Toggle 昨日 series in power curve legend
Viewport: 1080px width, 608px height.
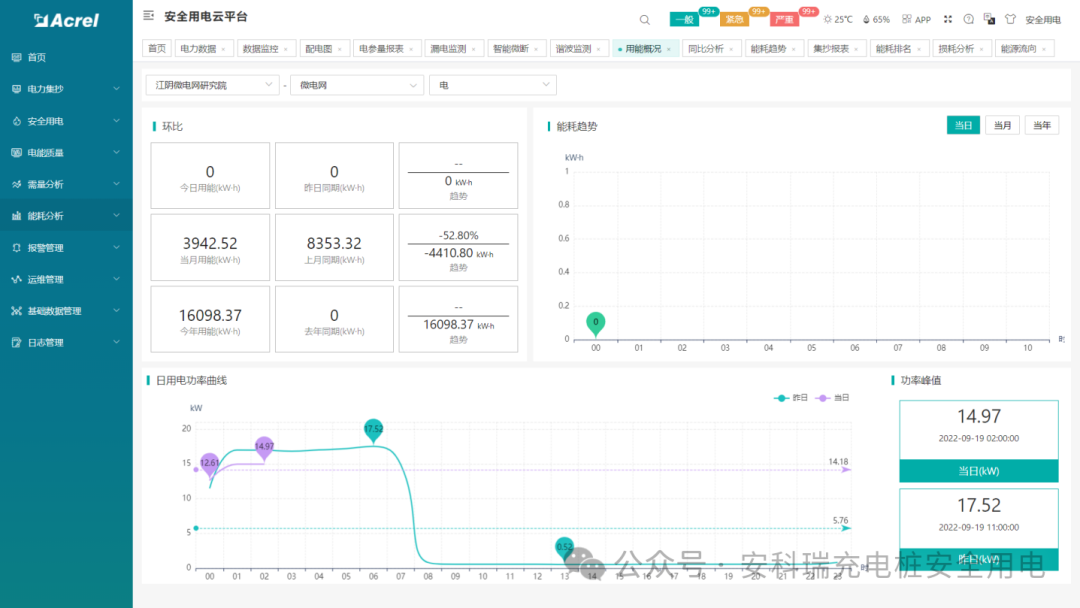(791, 398)
